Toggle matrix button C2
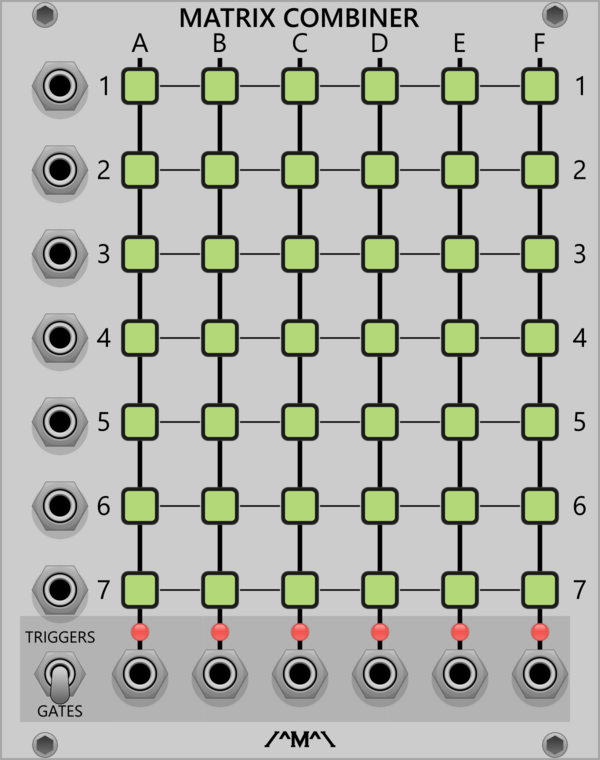Screen dimensions: 600x760 (x=300, y=170)
